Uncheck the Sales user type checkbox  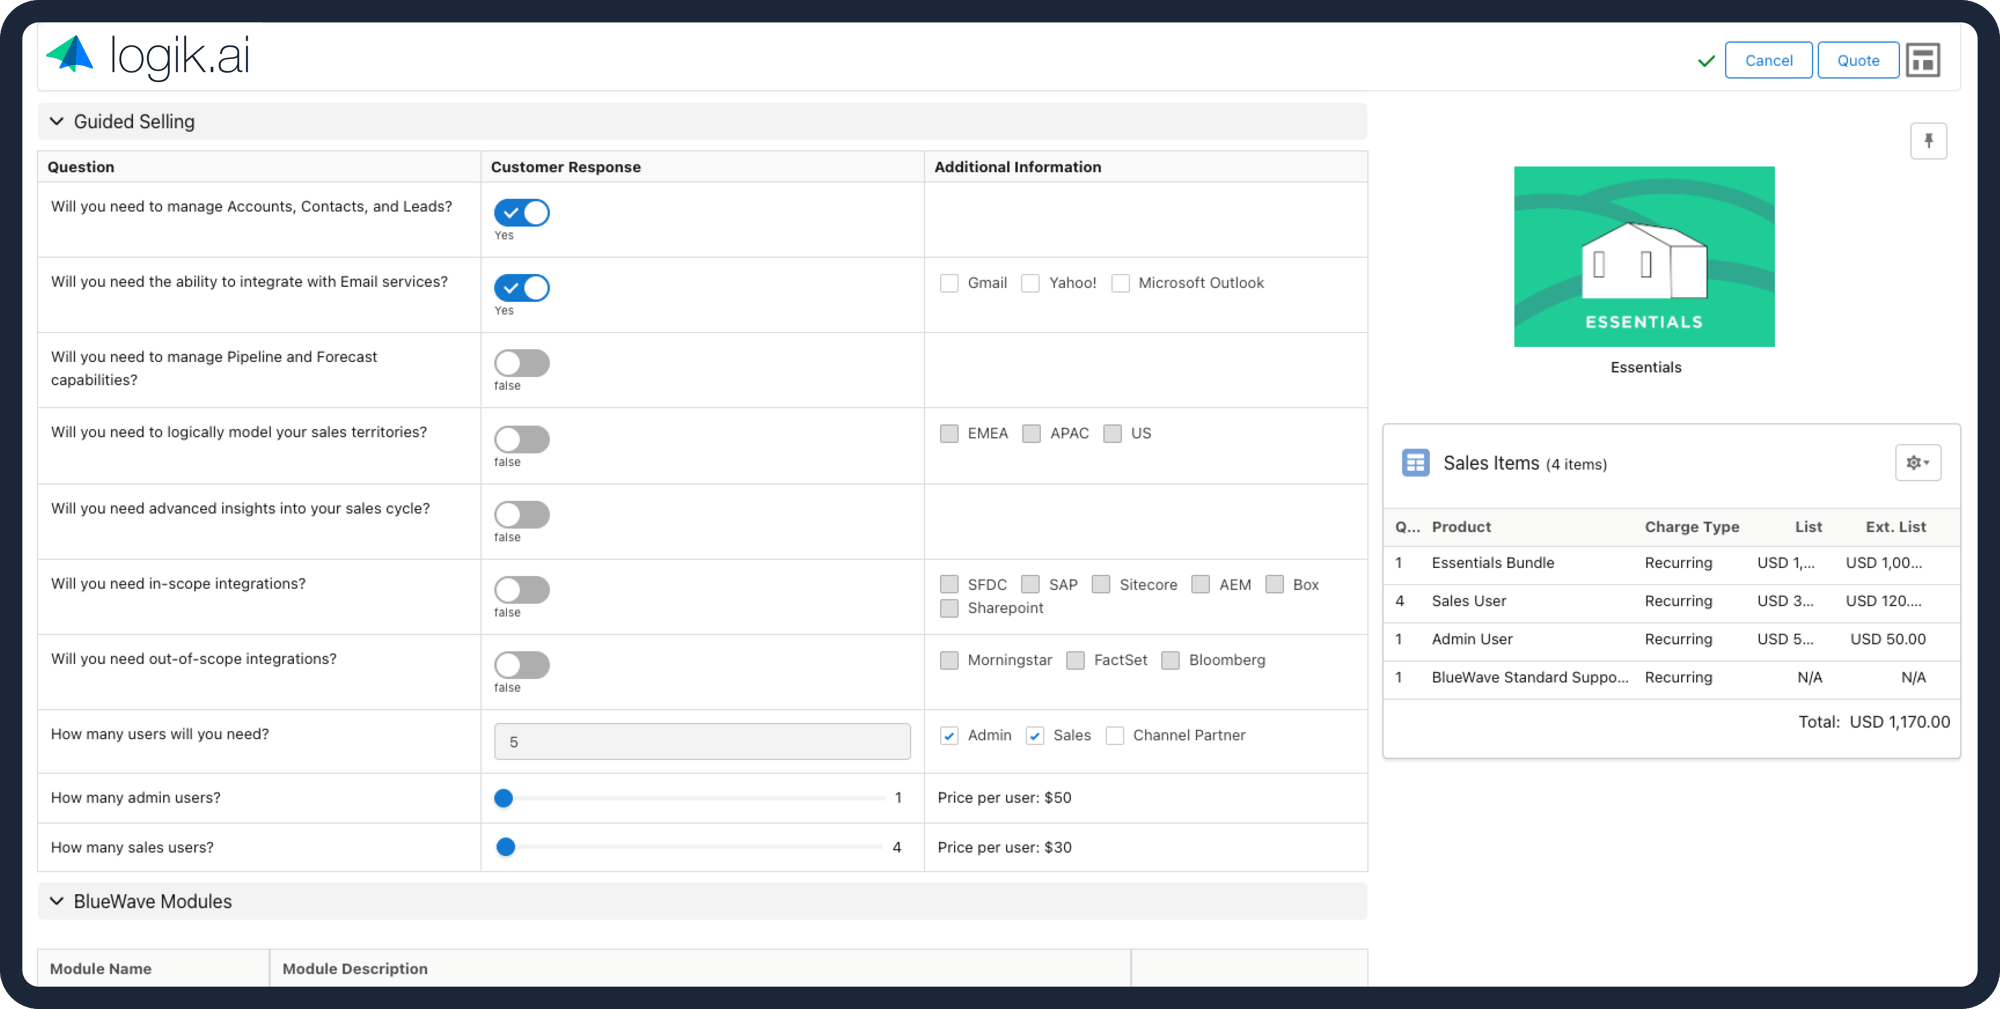(1035, 735)
